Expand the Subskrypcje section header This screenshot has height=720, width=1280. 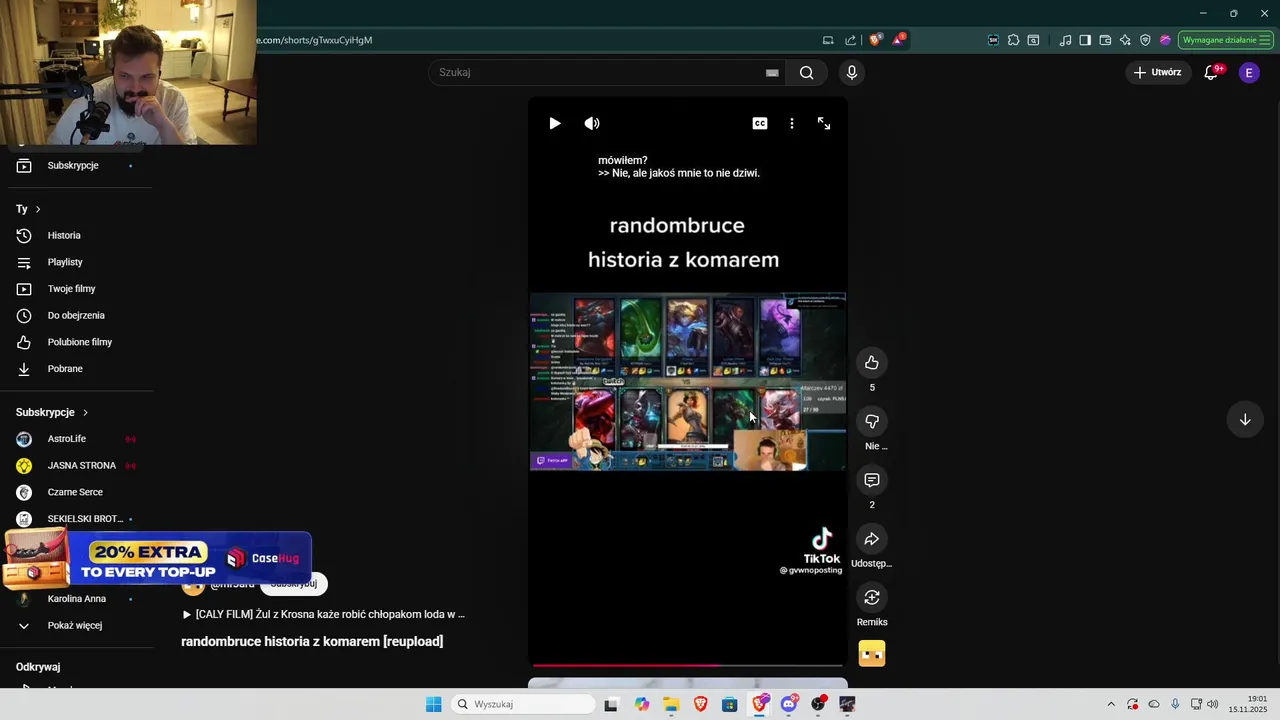tap(52, 412)
